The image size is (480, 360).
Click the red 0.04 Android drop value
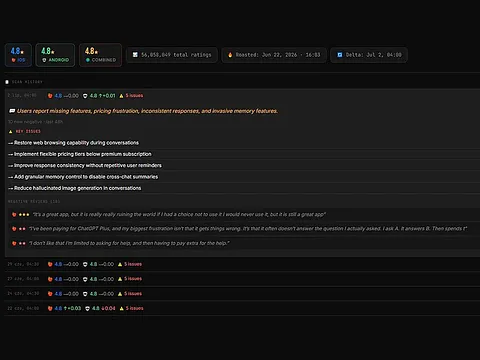pyautogui.click(x=108, y=308)
